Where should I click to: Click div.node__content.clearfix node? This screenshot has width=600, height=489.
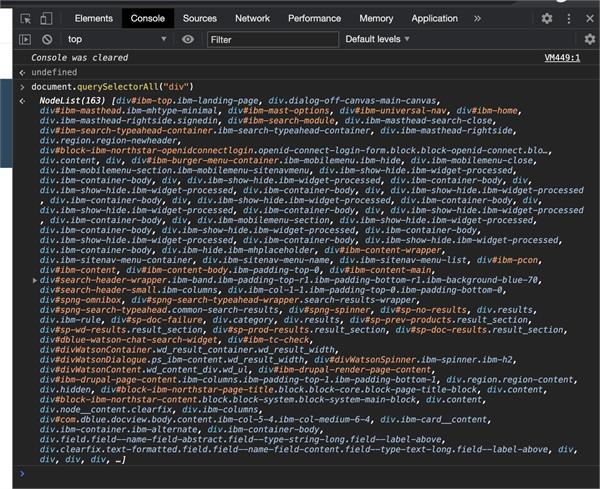(x=106, y=409)
